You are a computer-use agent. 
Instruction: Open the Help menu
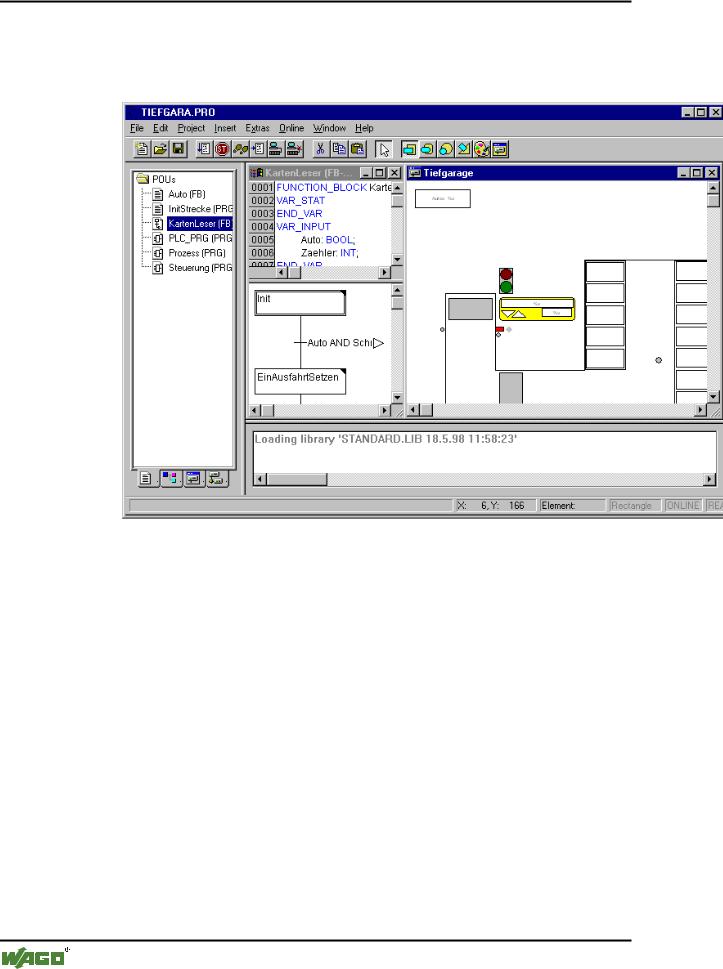point(364,128)
